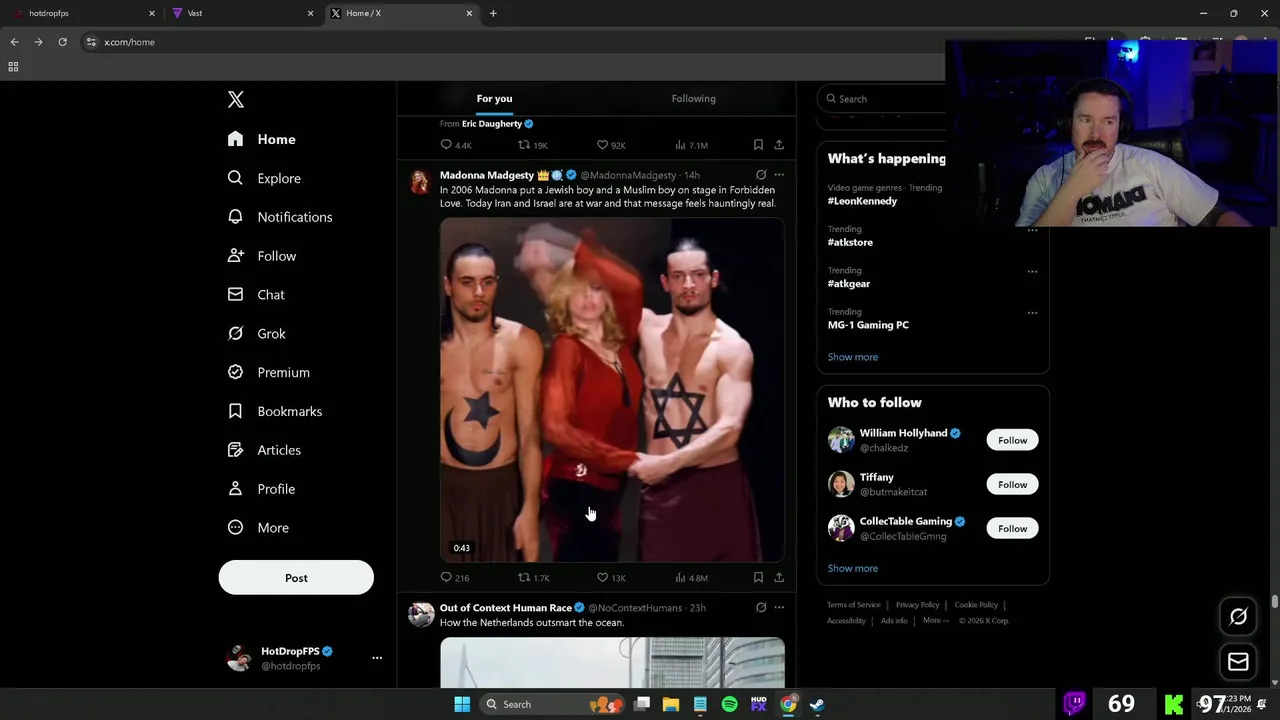The height and width of the screenshot is (720, 1280).
Task: Open the Follow sidebar item
Action: coord(262,256)
